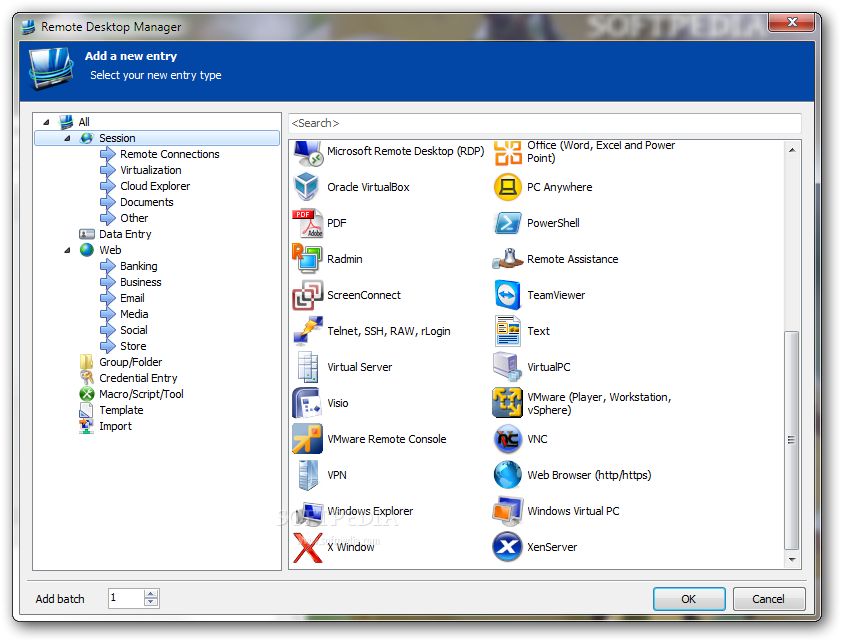Select the Radmin entry icon
The height and width of the screenshot is (642, 842).
coord(307,259)
